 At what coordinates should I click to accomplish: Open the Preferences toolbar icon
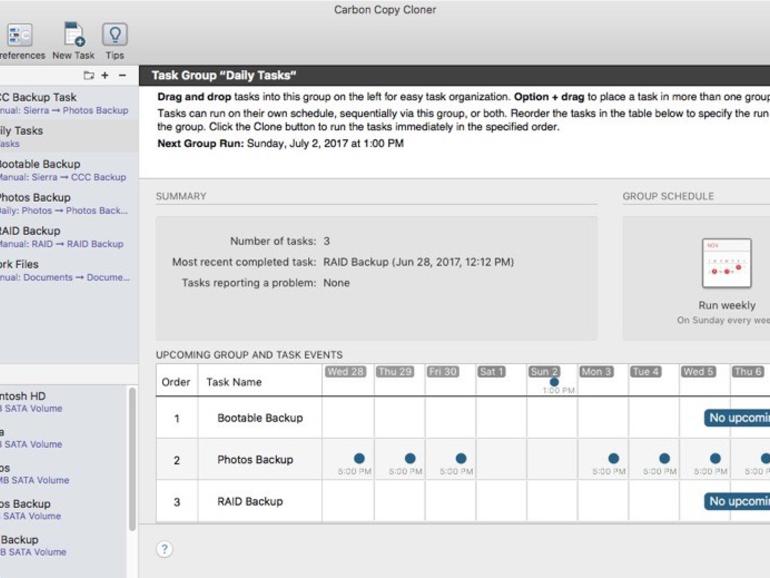point(20,35)
